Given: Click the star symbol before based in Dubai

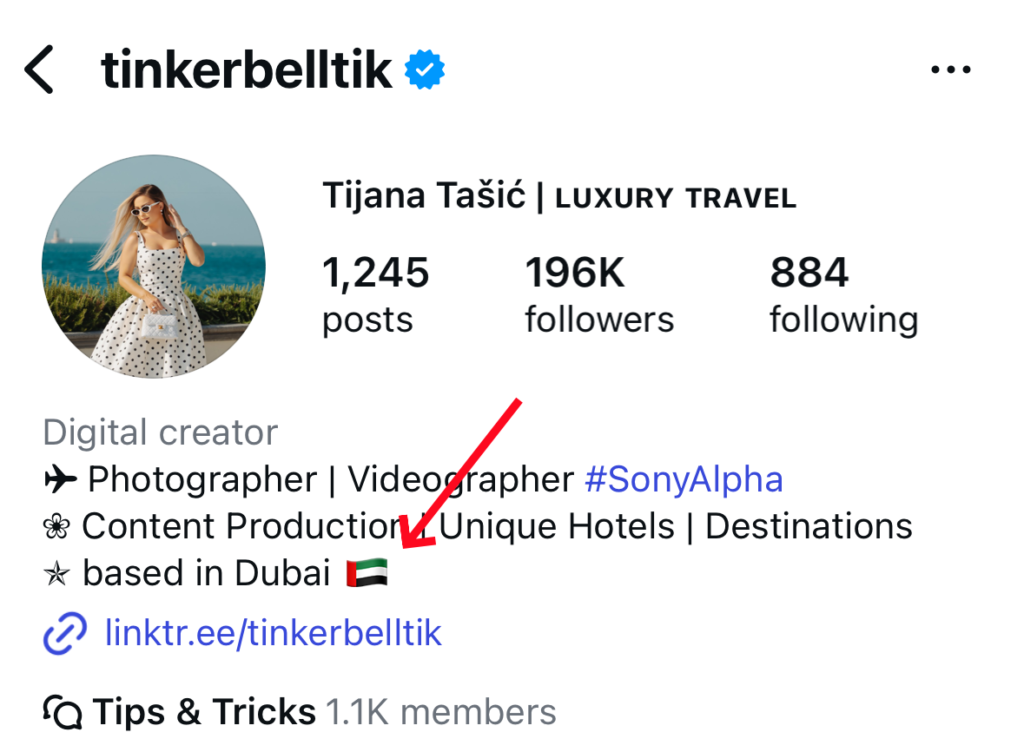Looking at the screenshot, I should (57, 574).
